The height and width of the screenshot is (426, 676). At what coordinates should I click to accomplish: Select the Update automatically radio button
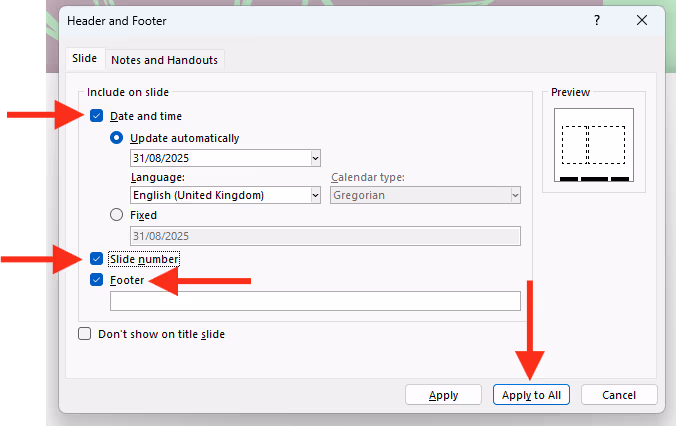(117, 138)
